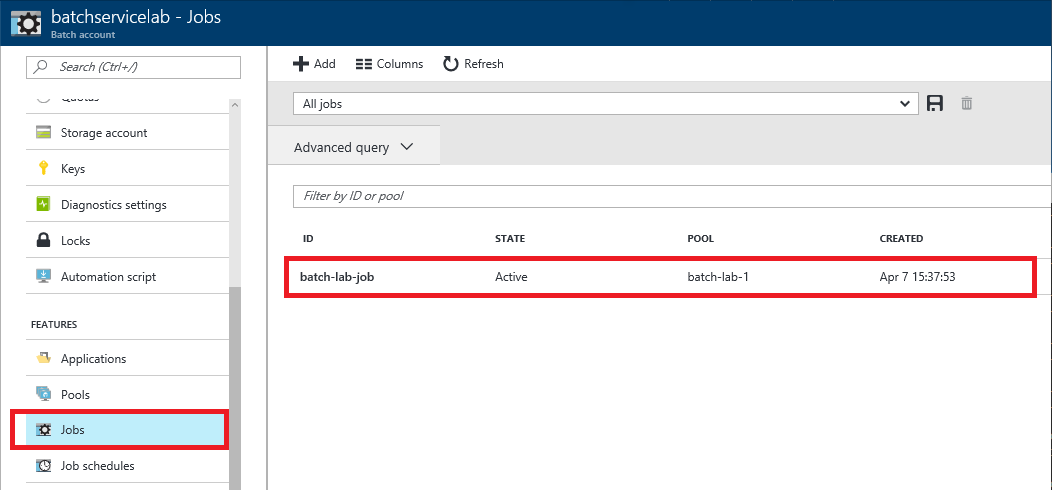Sort by the POOL column header

pyautogui.click(x=700, y=238)
